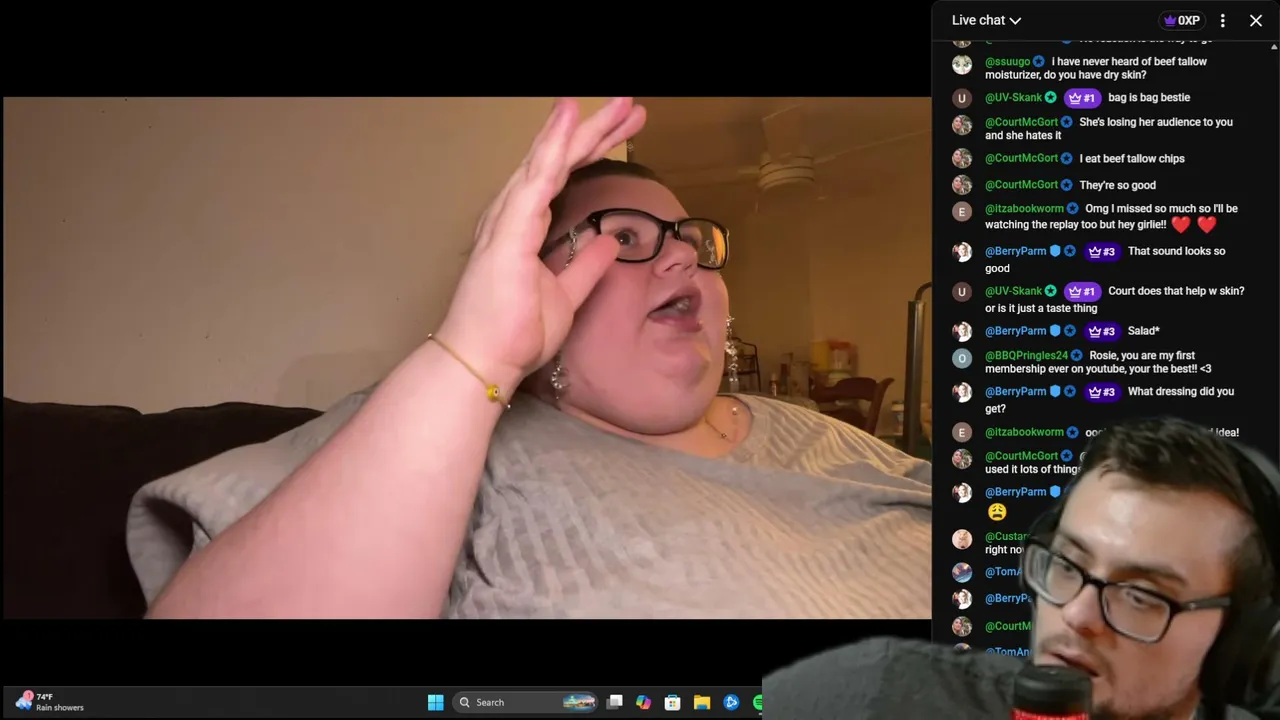1280x720 pixels.
Task: Click the #3 badge beside 'Salad*'
Action: [1101, 331]
